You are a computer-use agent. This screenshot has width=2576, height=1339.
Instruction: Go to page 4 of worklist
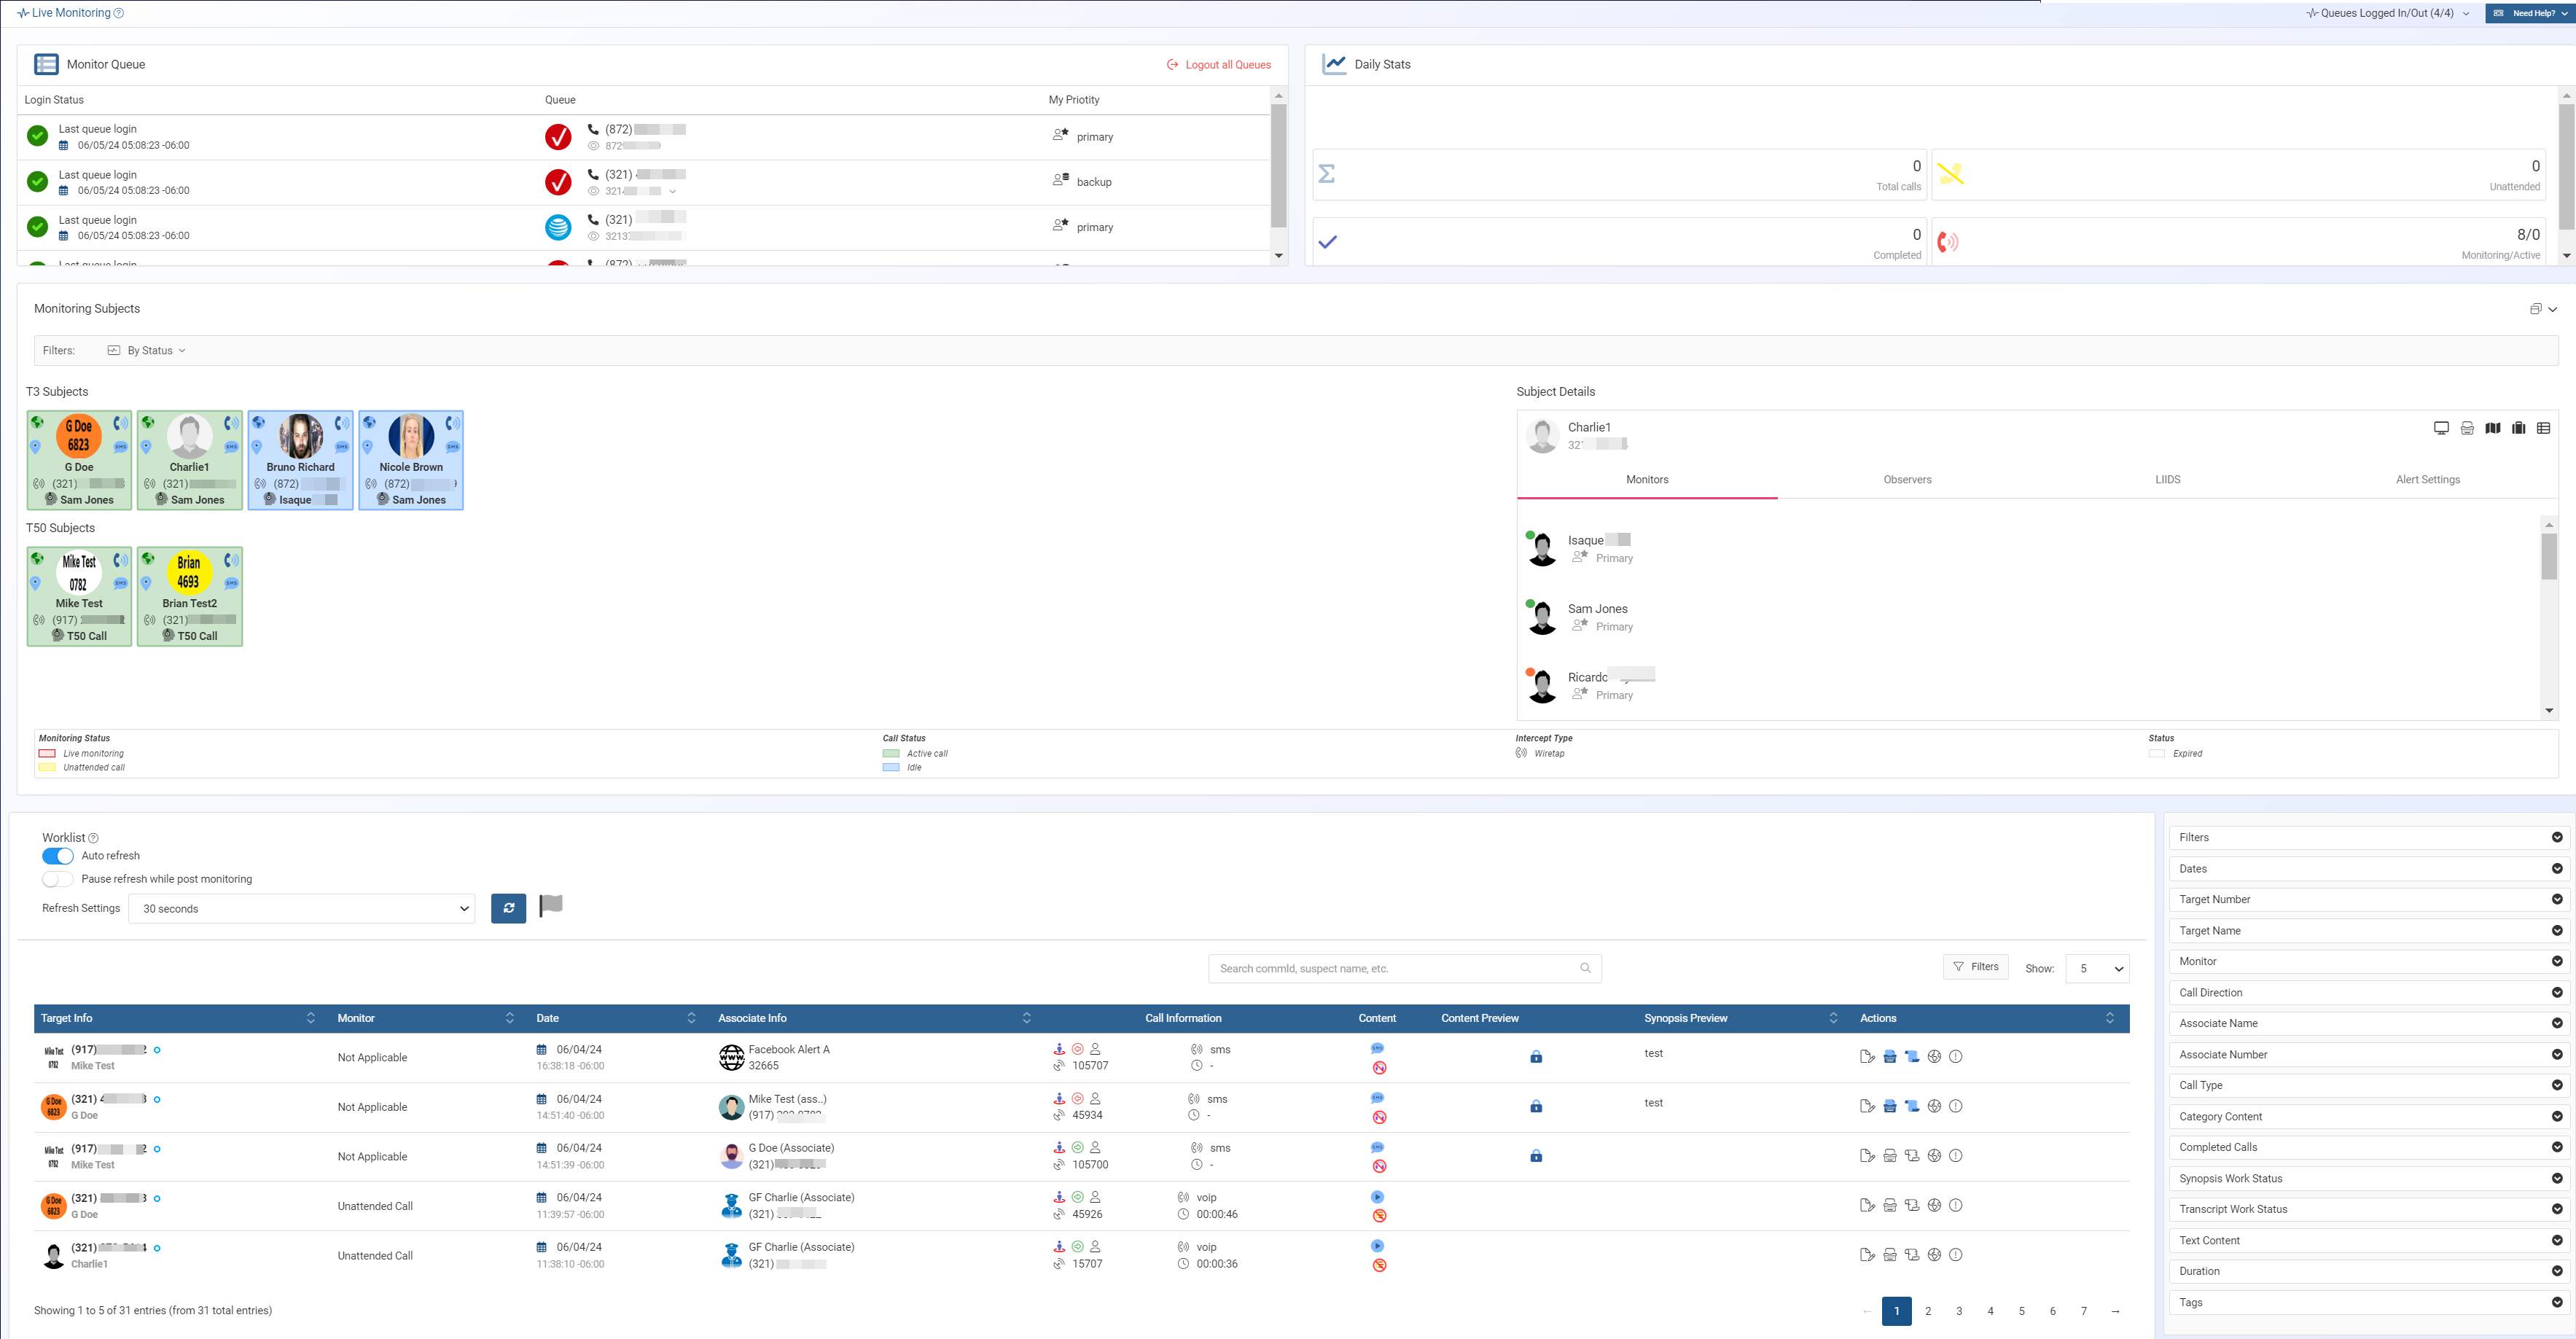(1990, 1311)
